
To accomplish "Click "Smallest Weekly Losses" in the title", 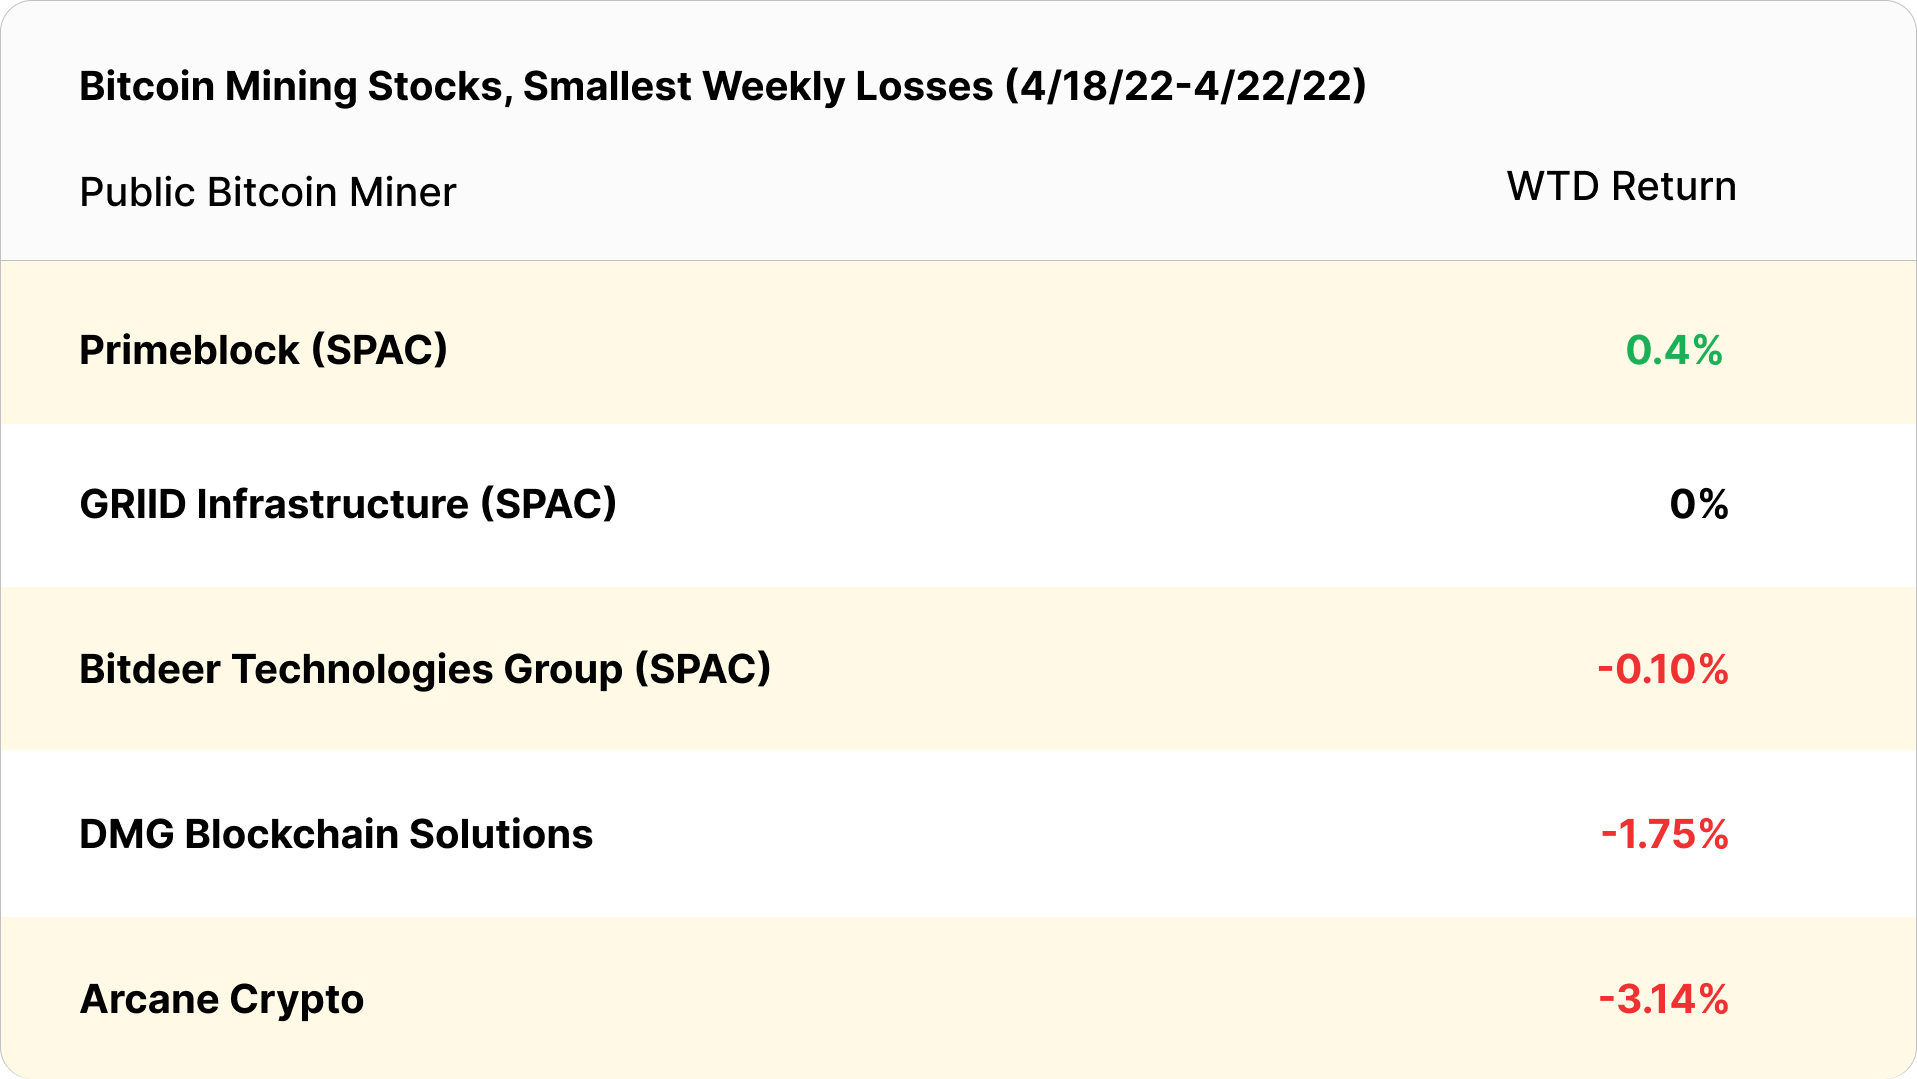I will (x=758, y=87).
